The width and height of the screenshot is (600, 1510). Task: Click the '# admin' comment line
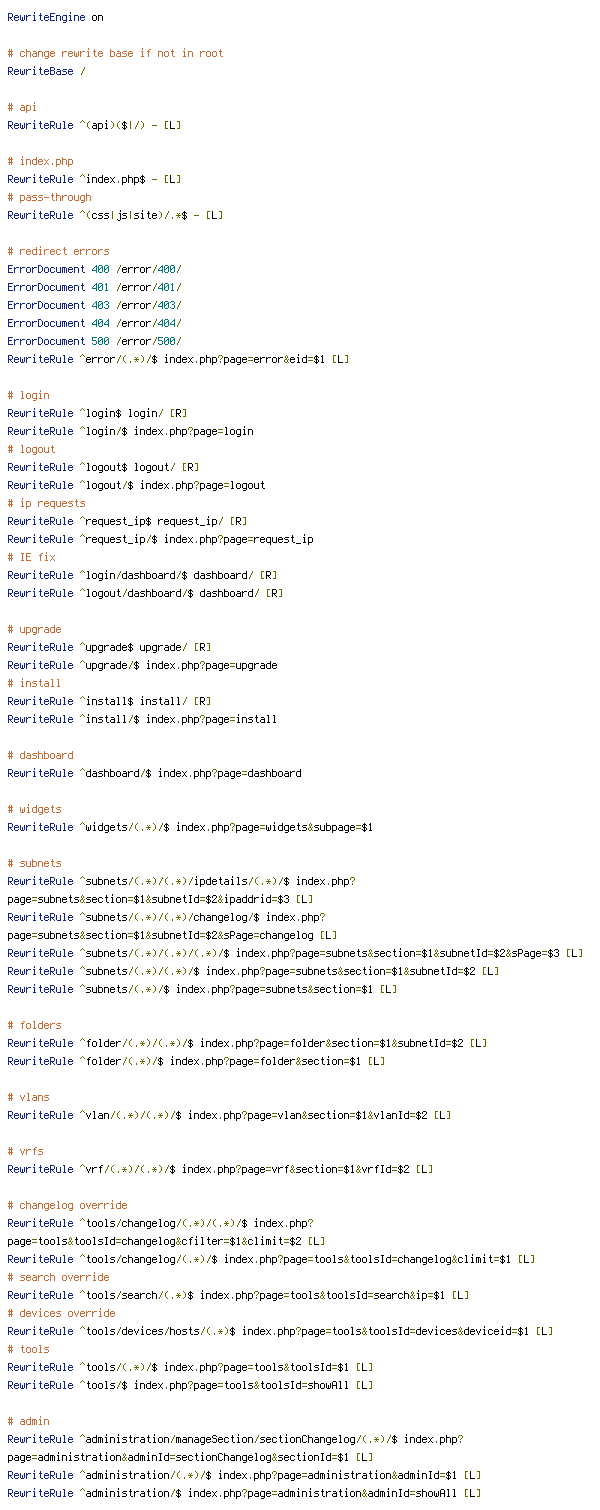[x=28, y=1421]
